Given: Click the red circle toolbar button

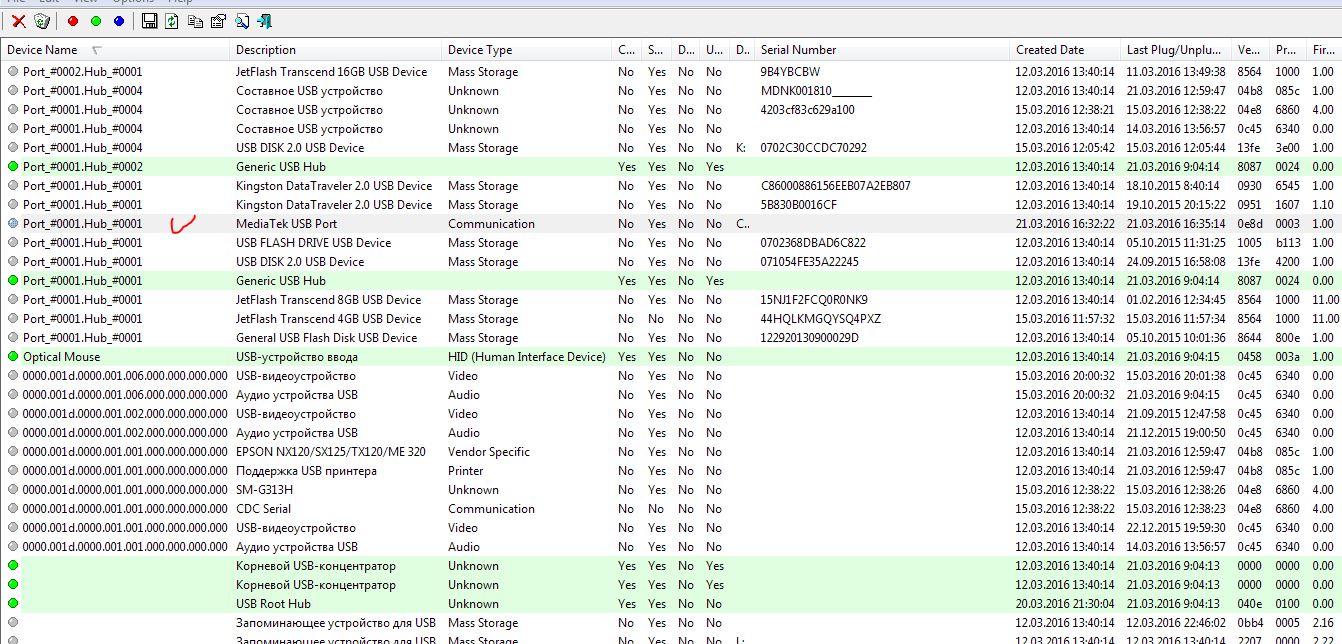Looking at the screenshot, I should (73, 21).
